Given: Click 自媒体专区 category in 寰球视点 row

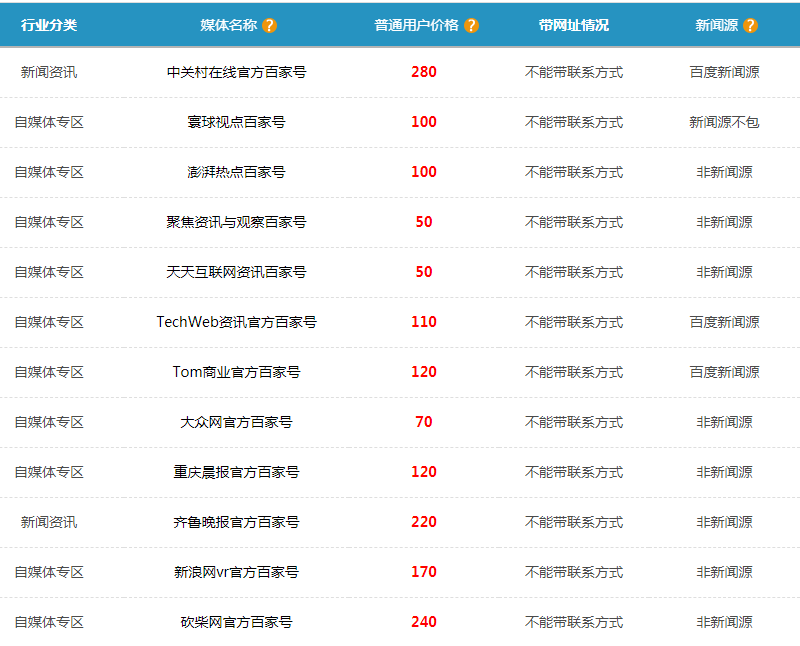Looking at the screenshot, I should coord(49,122).
